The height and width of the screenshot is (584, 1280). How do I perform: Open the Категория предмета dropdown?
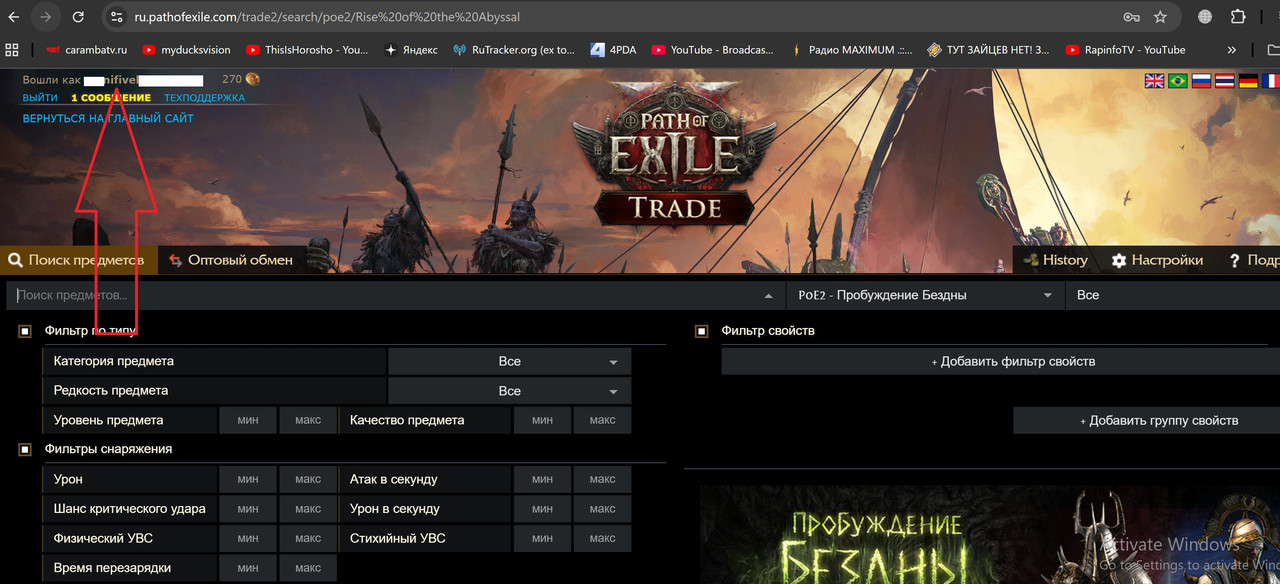[x=510, y=361]
